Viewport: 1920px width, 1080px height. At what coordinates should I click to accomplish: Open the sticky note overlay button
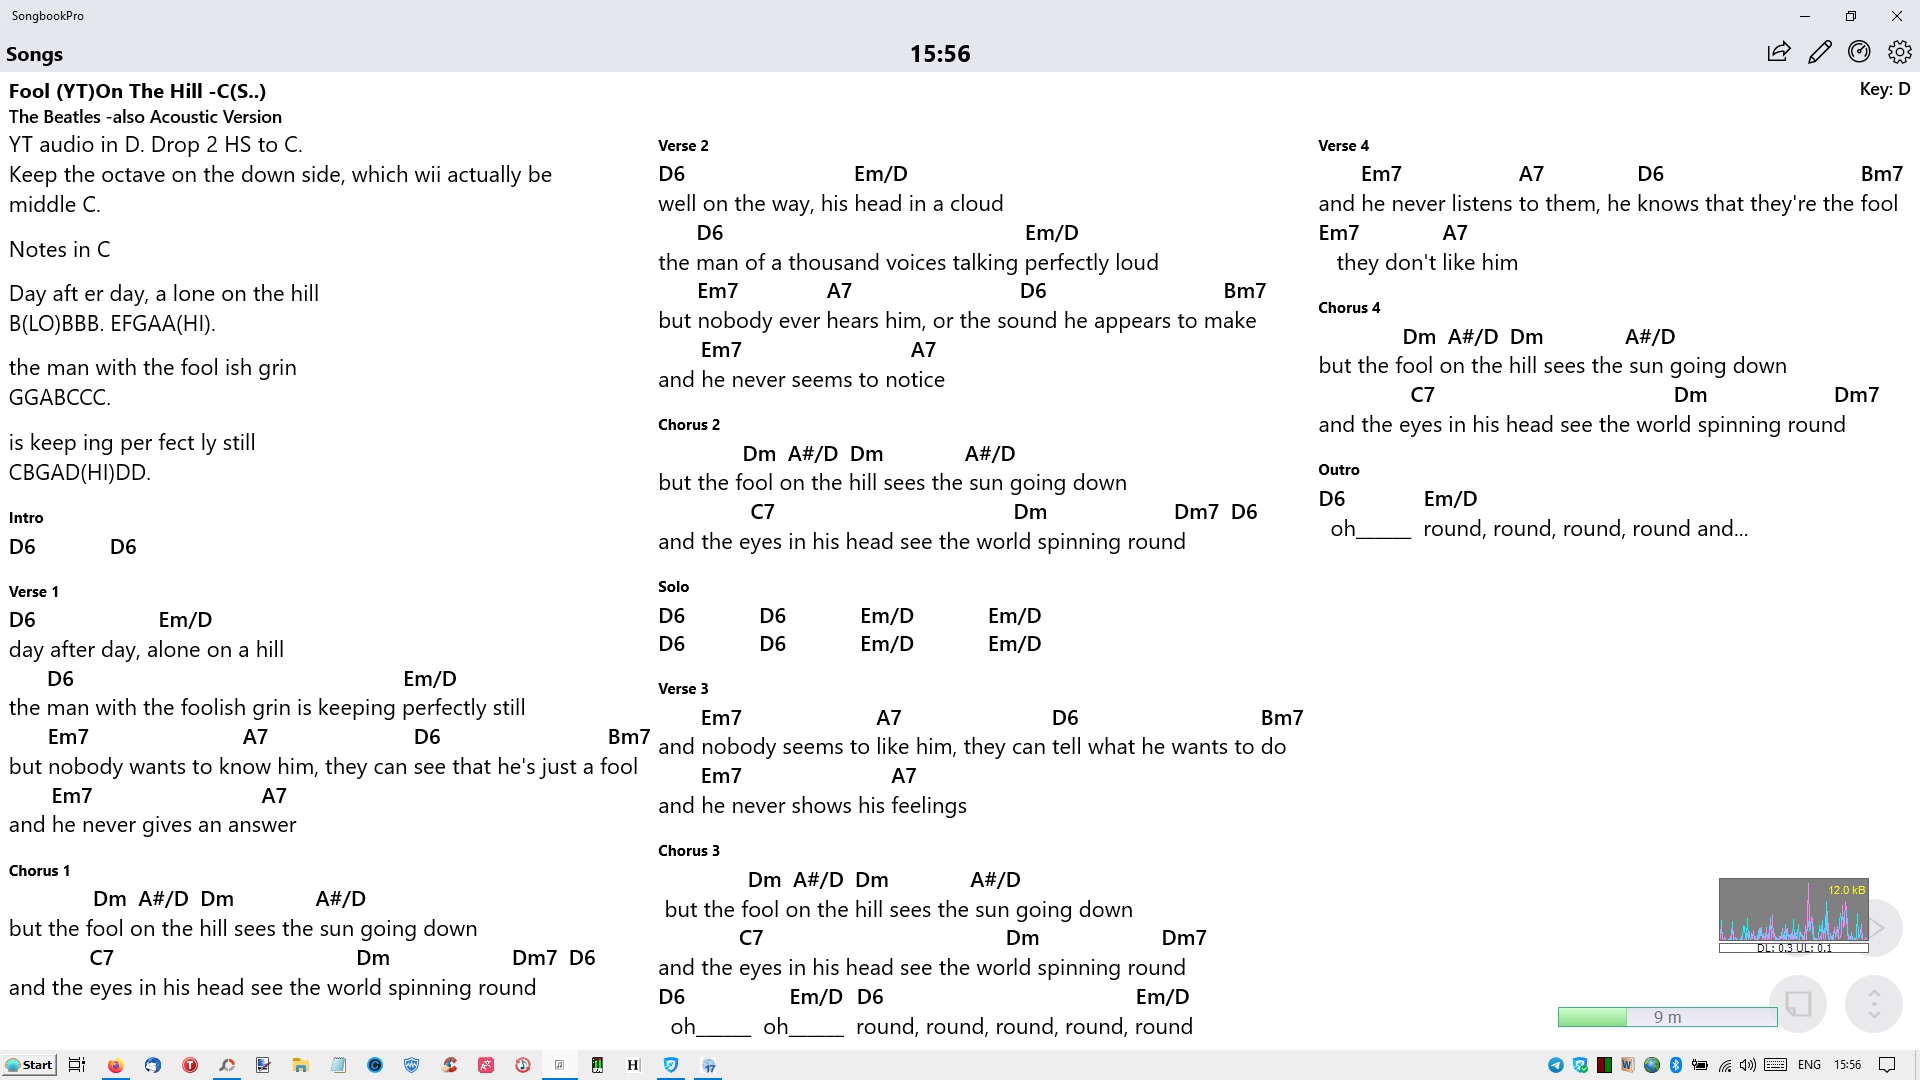click(1798, 1003)
